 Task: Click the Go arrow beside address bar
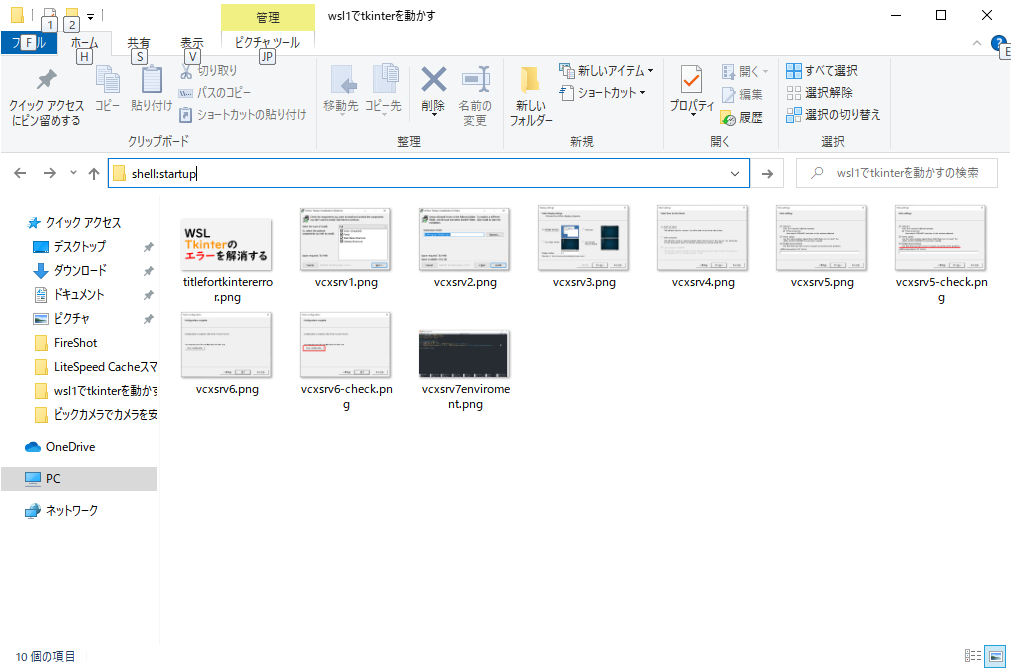coord(767,173)
